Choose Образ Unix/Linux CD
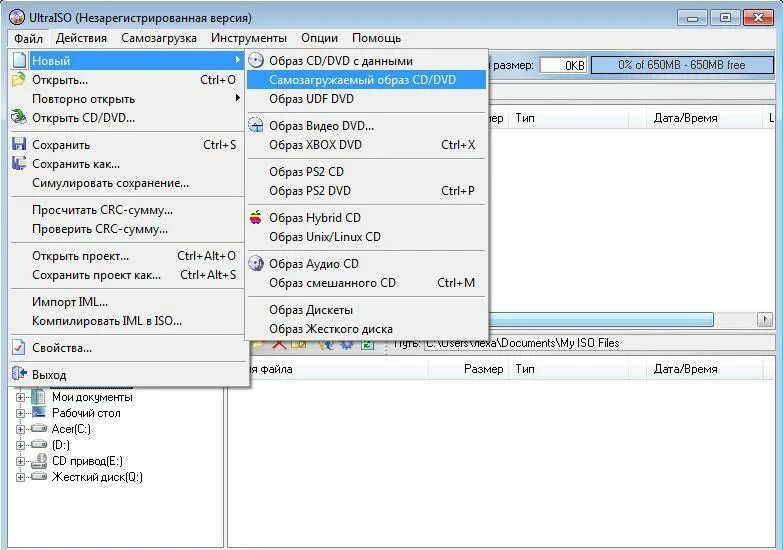Screen dimensions: 783x550 pos(366,236)
